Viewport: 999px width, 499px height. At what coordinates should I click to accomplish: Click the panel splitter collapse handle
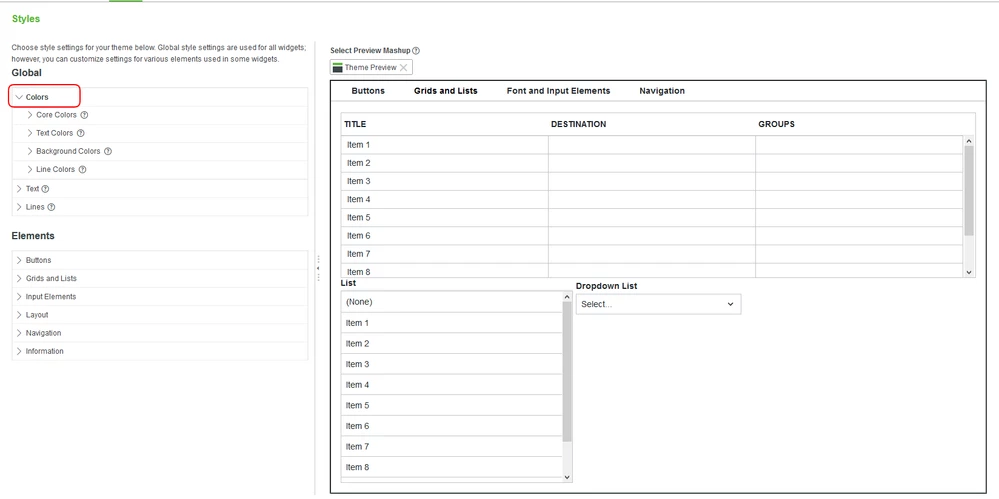pos(318,269)
